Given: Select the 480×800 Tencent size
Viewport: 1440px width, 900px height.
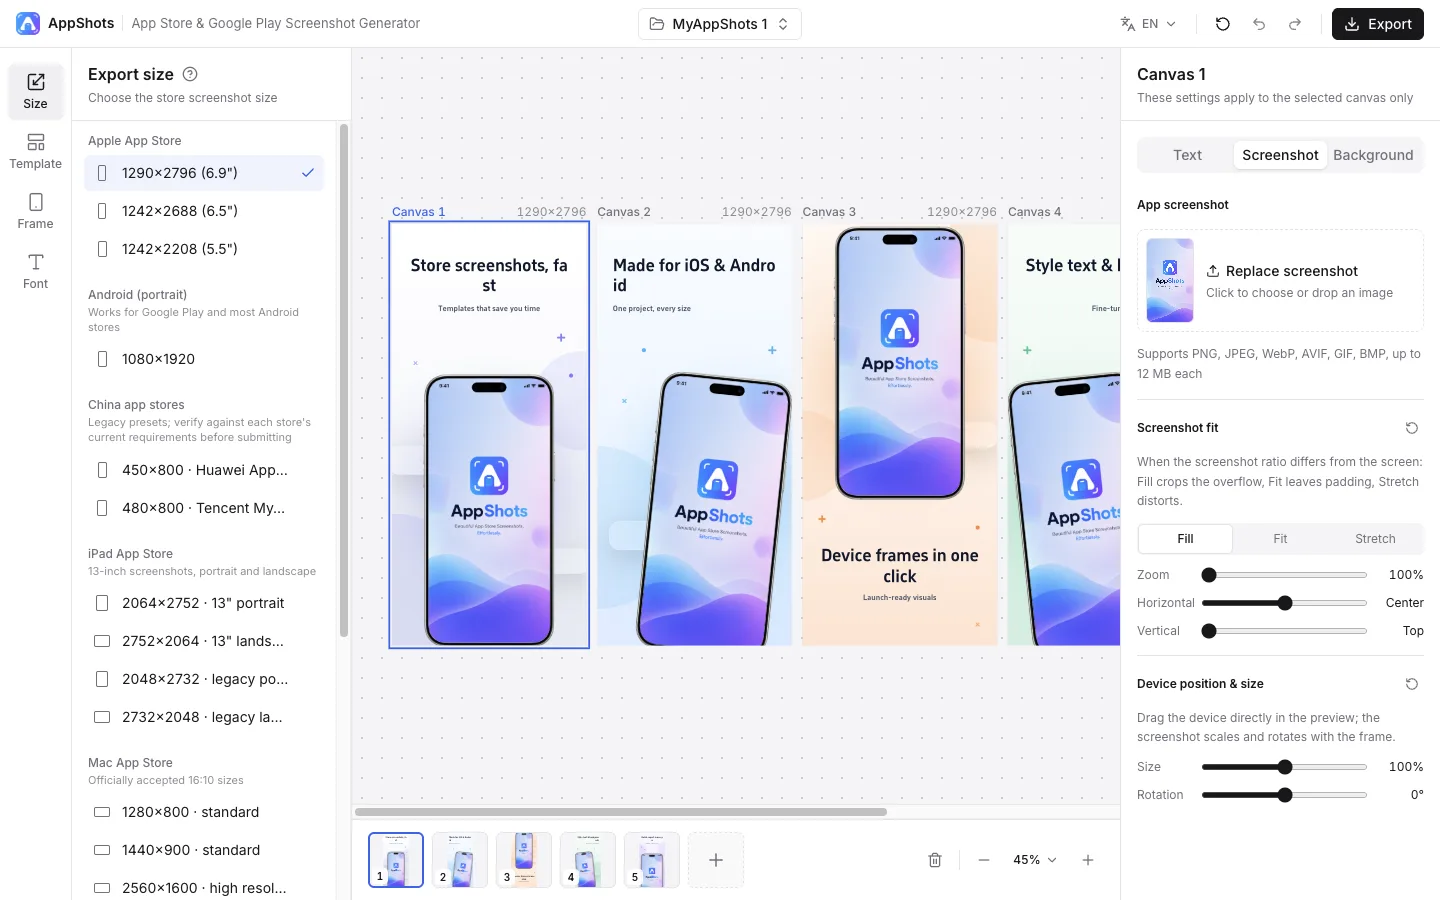Looking at the screenshot, I should [x=204, y=508].
